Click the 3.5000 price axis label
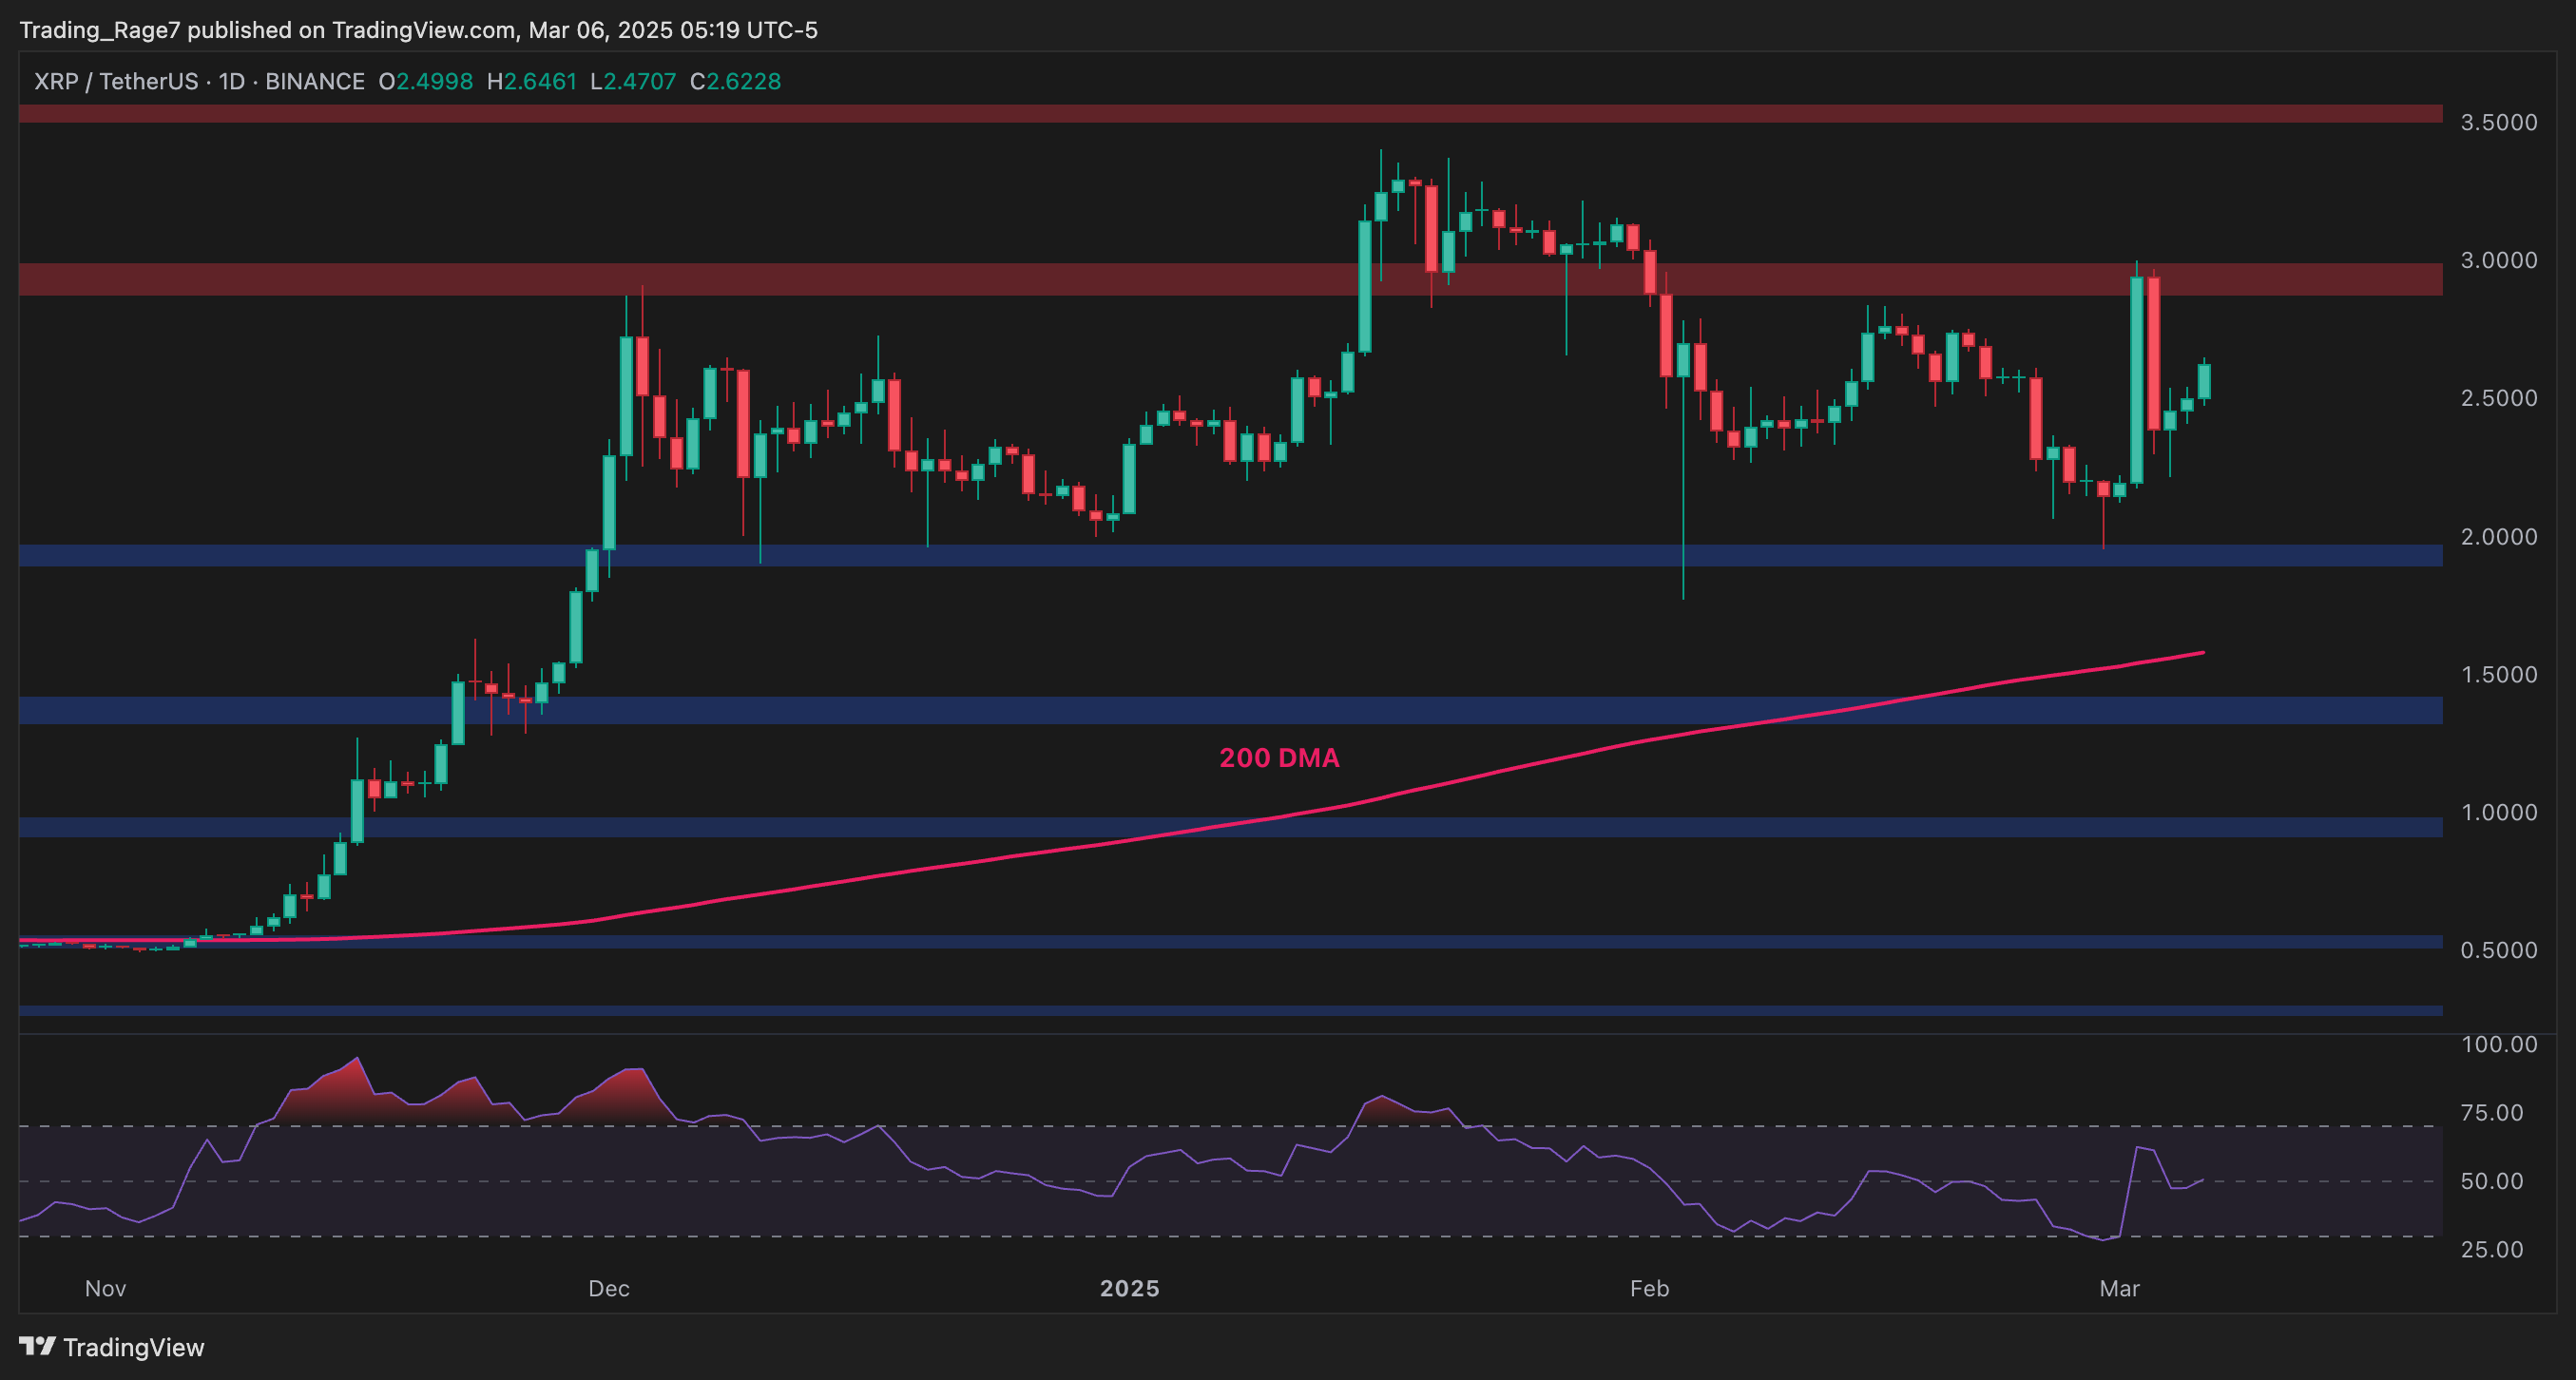The height and width of the screenshot is (1380, 2576). 2498,122
